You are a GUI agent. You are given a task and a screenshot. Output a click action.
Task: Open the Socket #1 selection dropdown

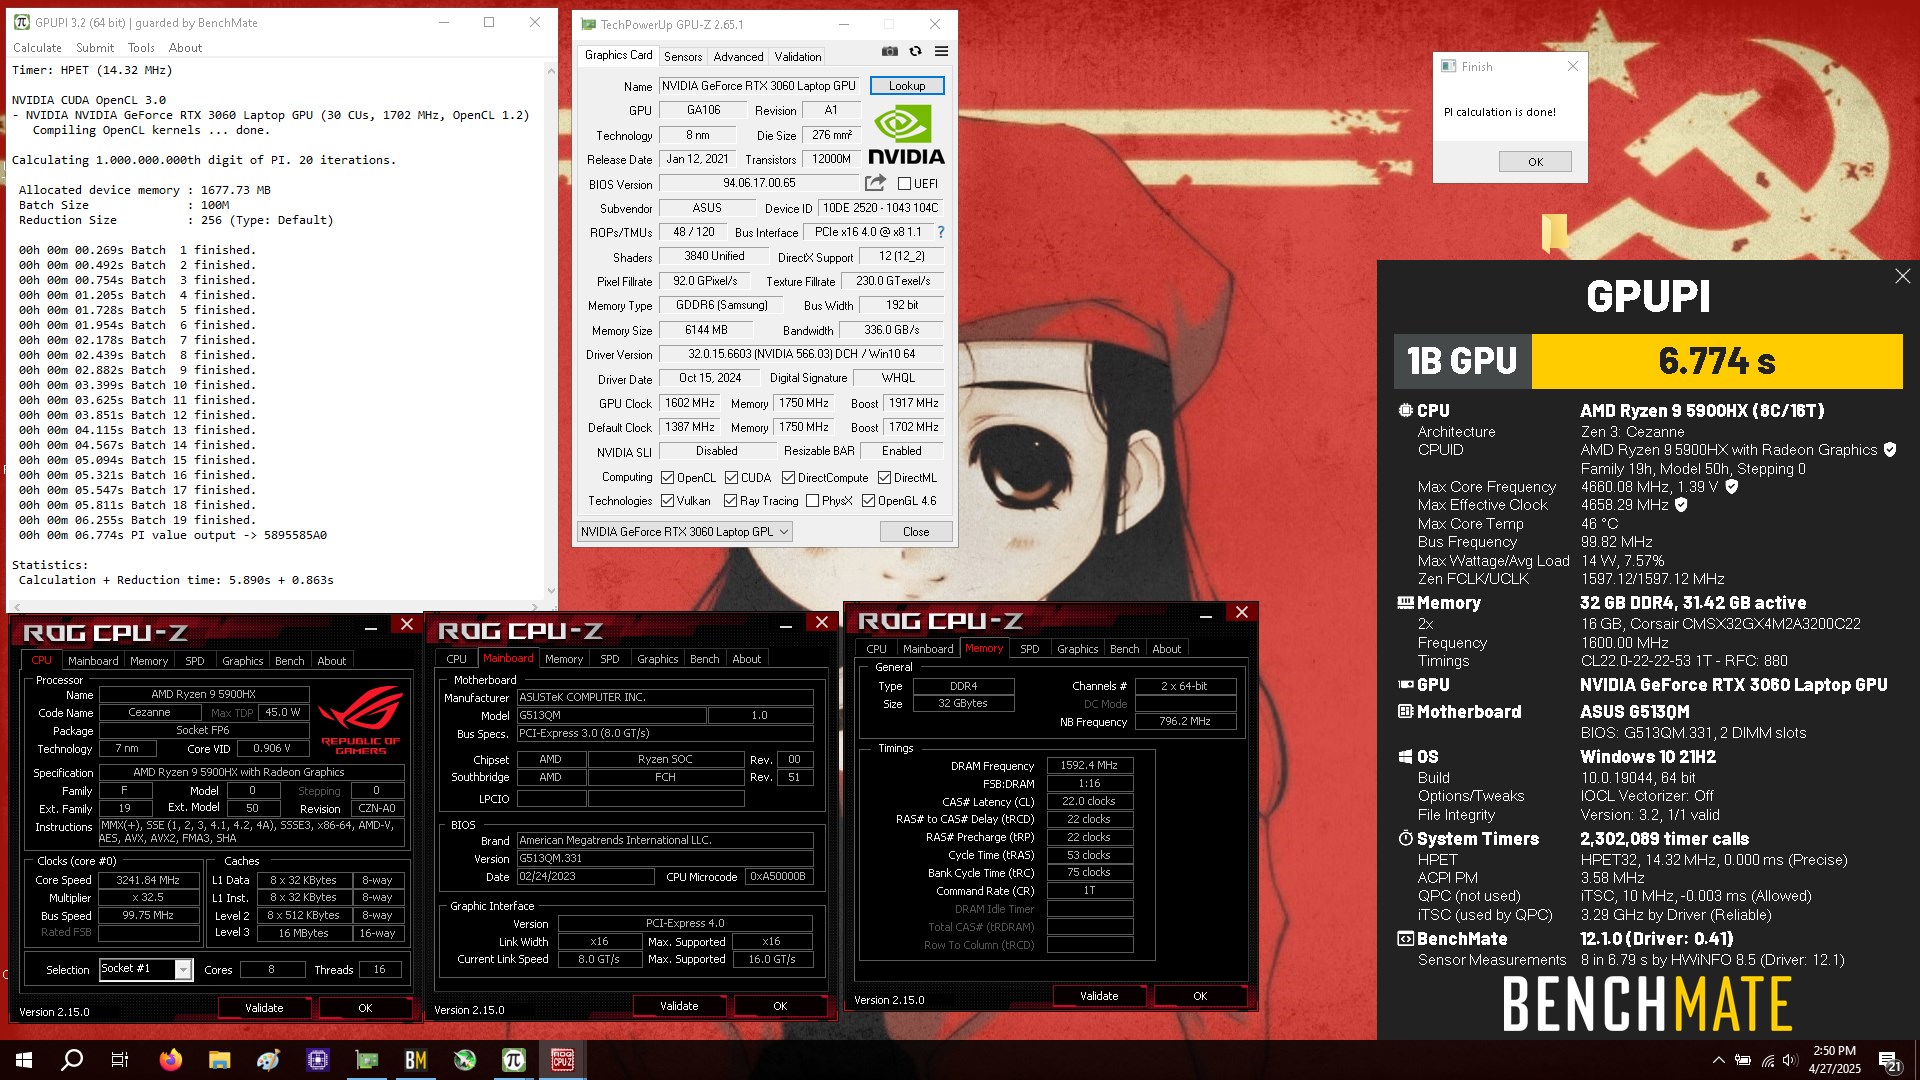click(145, 969)
